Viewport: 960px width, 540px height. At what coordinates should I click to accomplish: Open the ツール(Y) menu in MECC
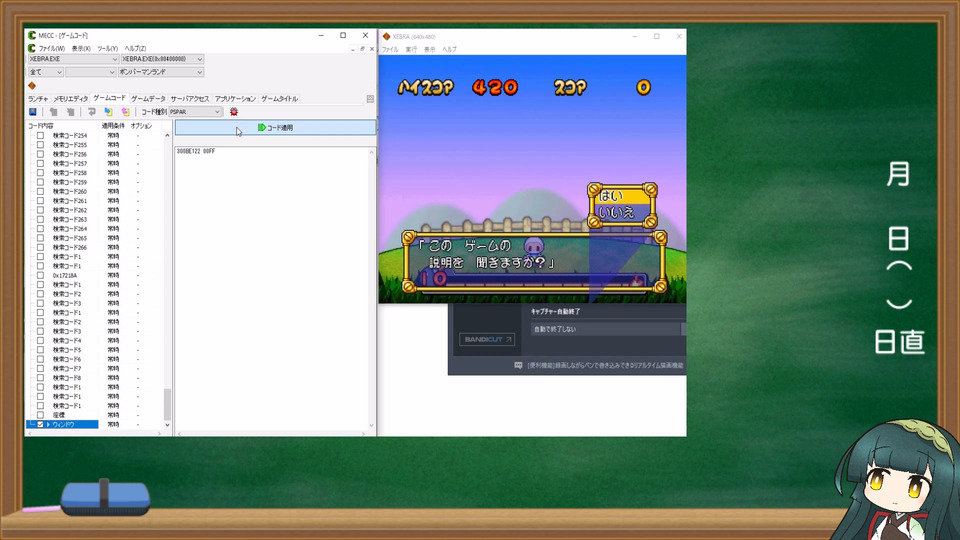click(x=108, y=48)
